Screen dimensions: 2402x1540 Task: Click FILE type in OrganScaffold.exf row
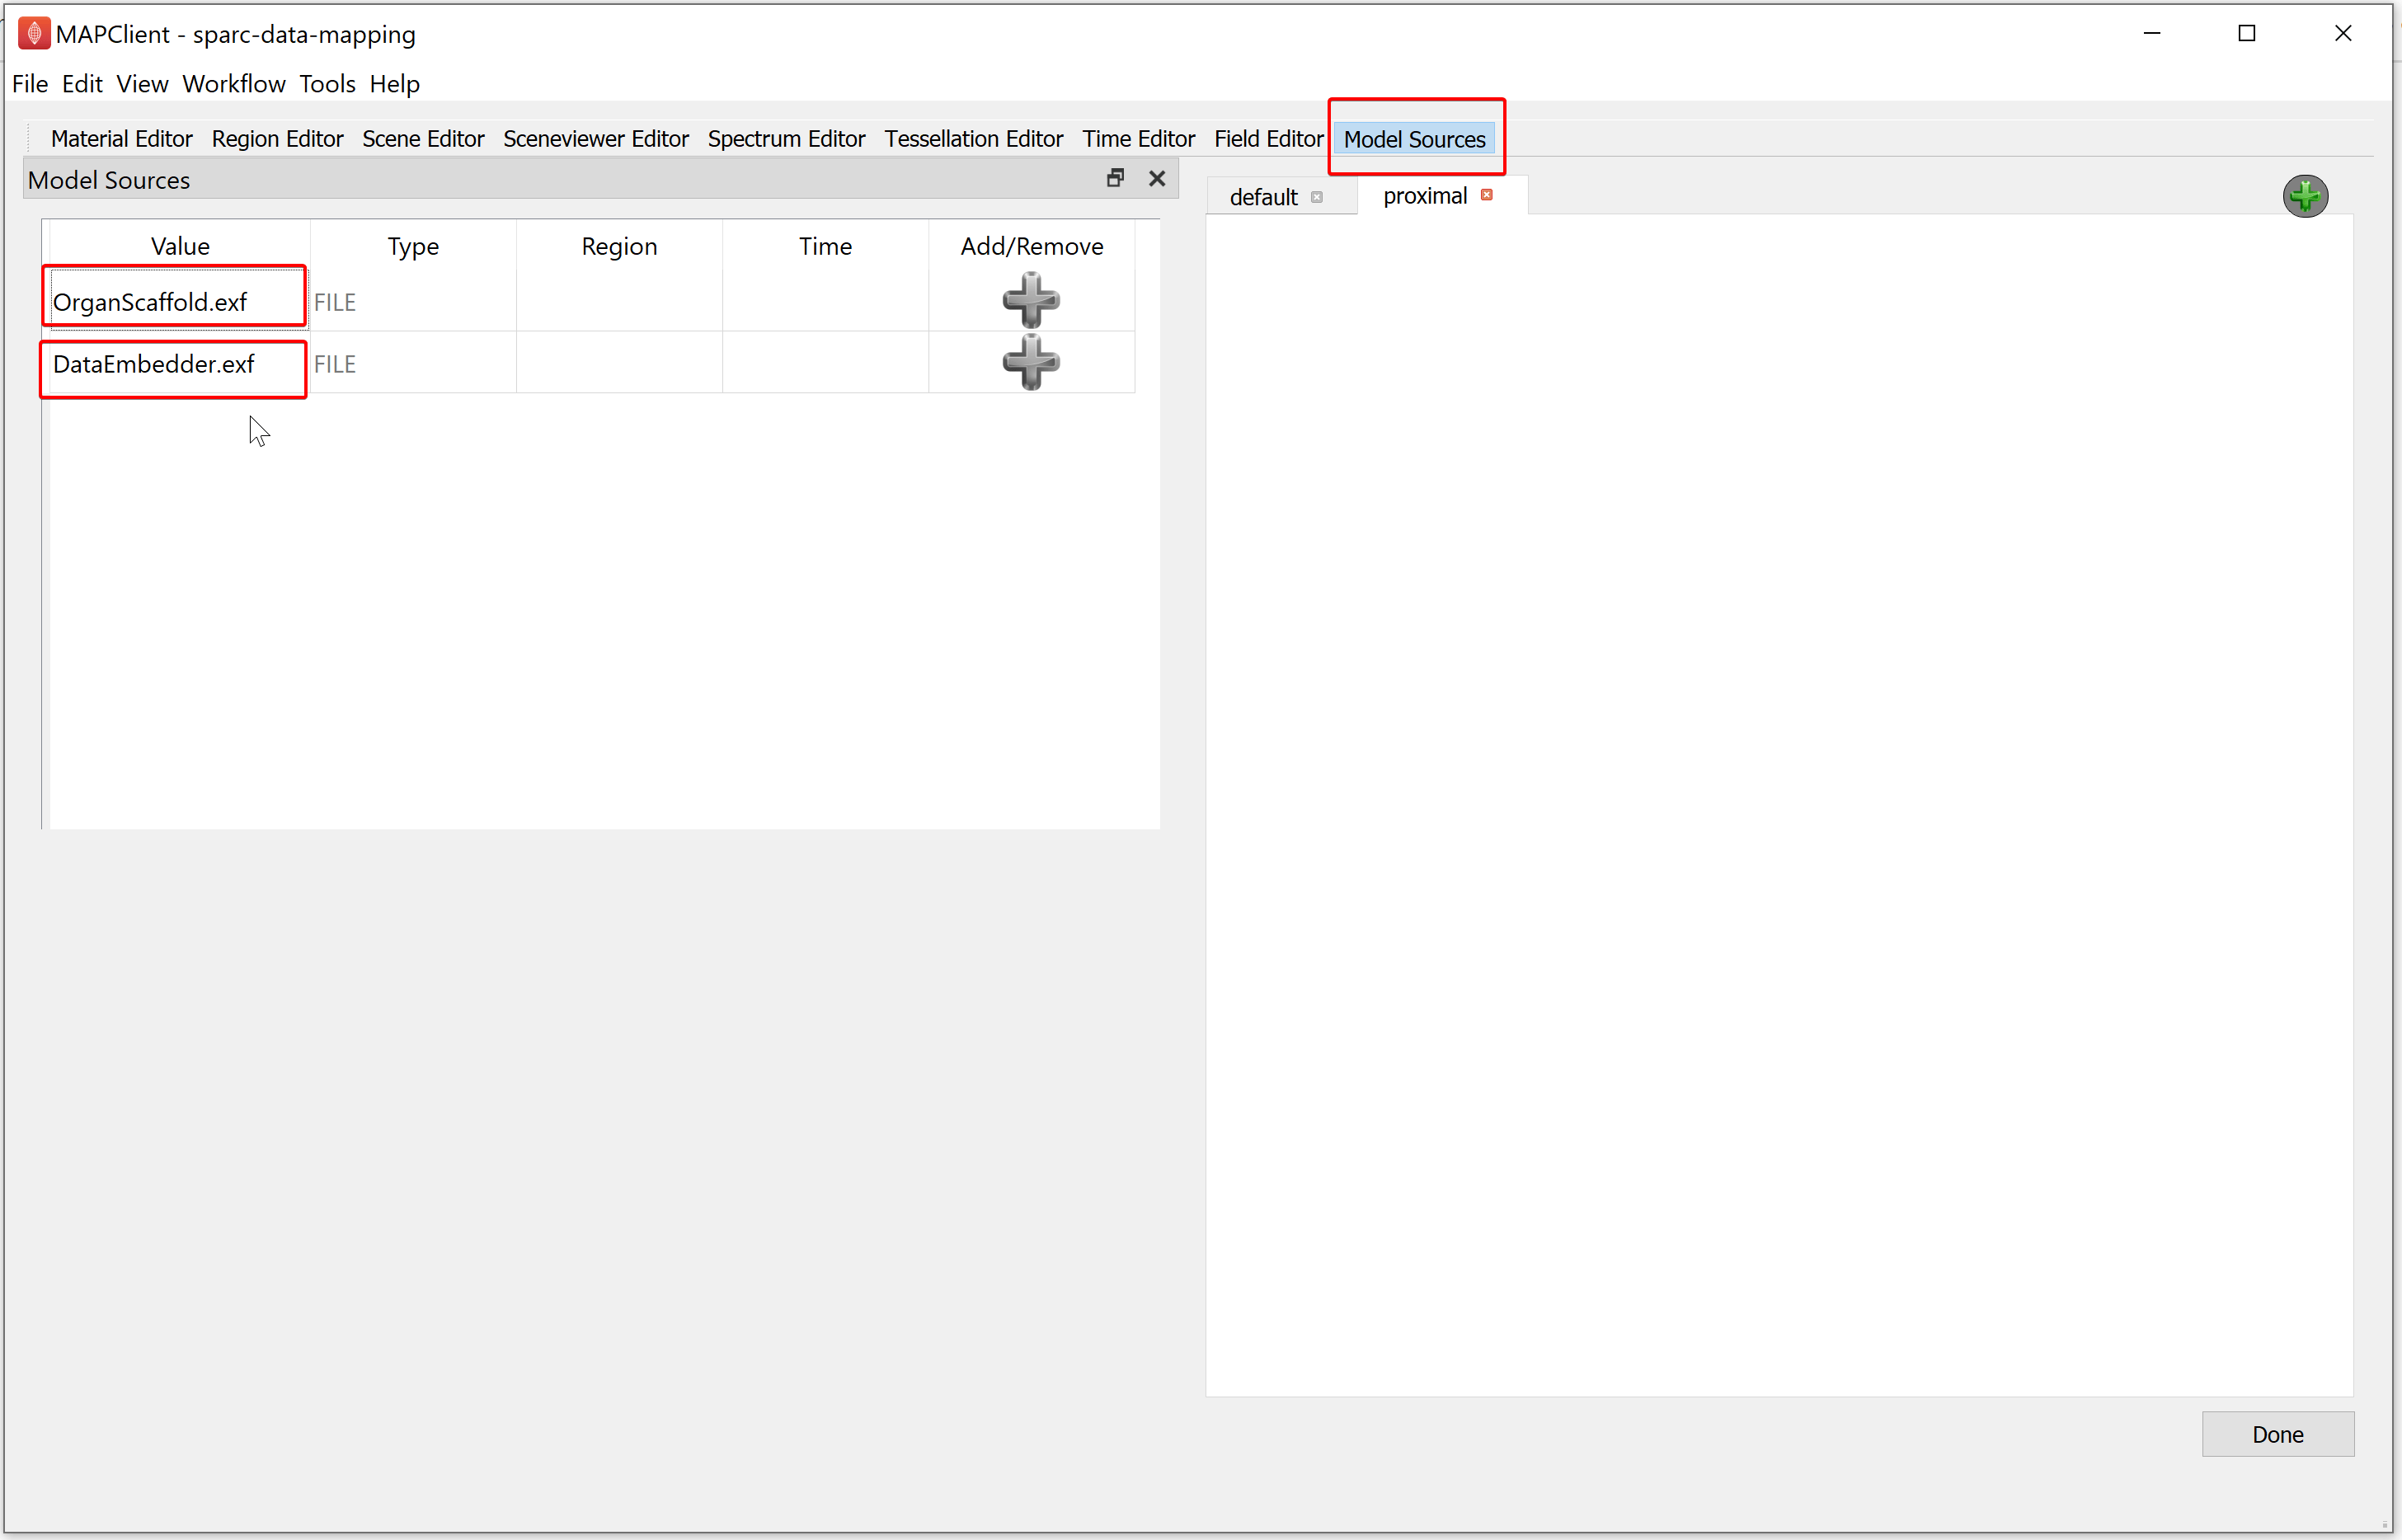click(413, 301)
